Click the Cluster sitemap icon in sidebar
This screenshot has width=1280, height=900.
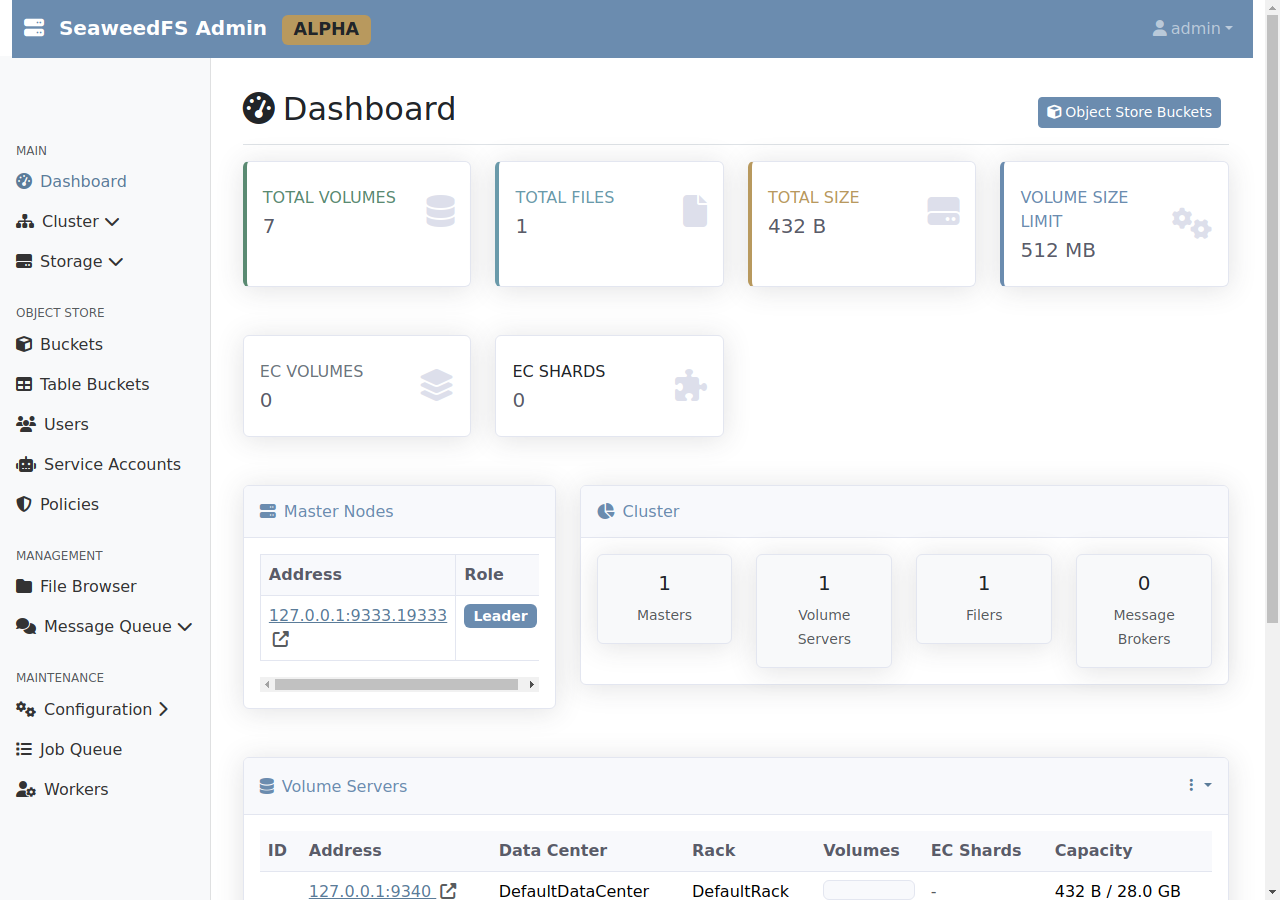(25, 221)
